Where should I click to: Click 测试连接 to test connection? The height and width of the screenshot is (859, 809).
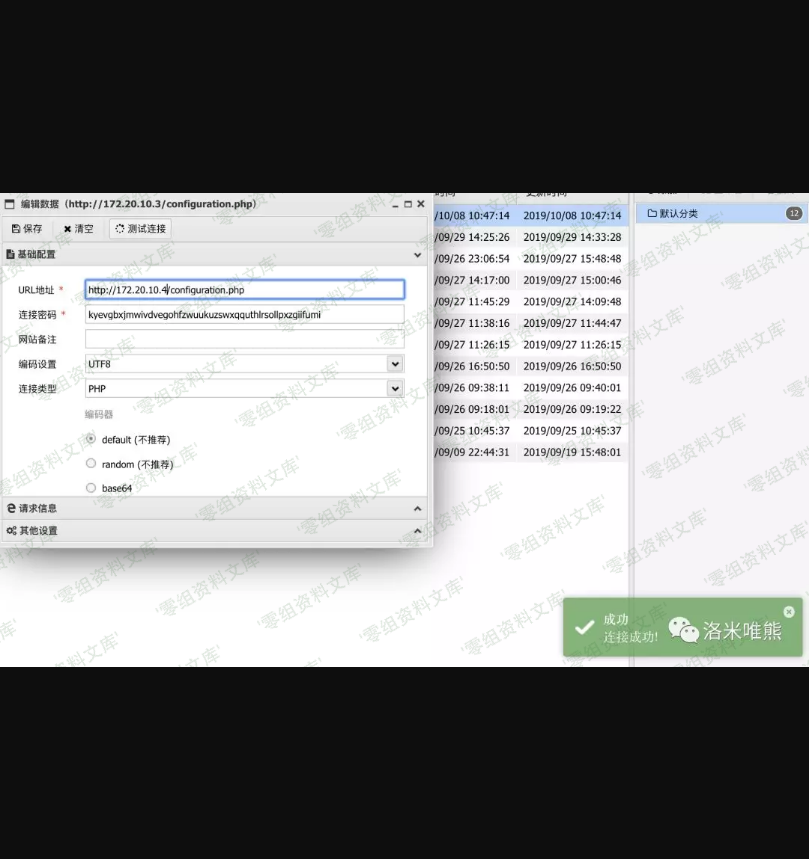(140, 229)
